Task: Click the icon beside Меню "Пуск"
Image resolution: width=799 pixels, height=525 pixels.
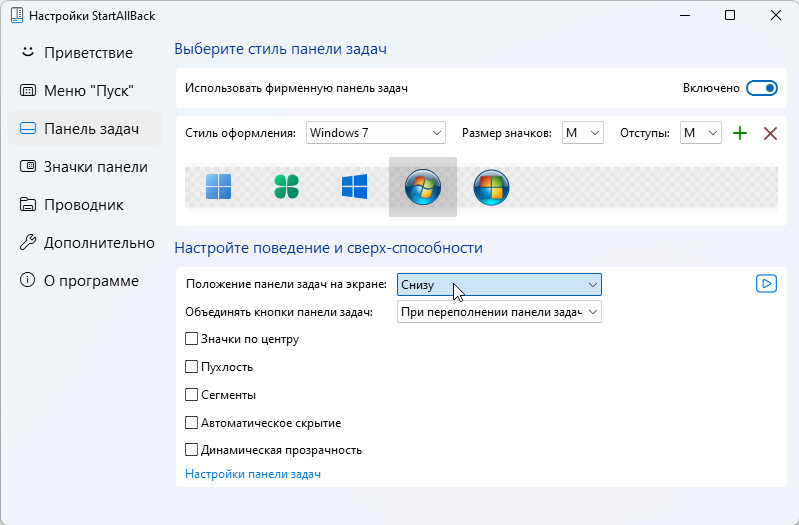Action: coord(28,91)
